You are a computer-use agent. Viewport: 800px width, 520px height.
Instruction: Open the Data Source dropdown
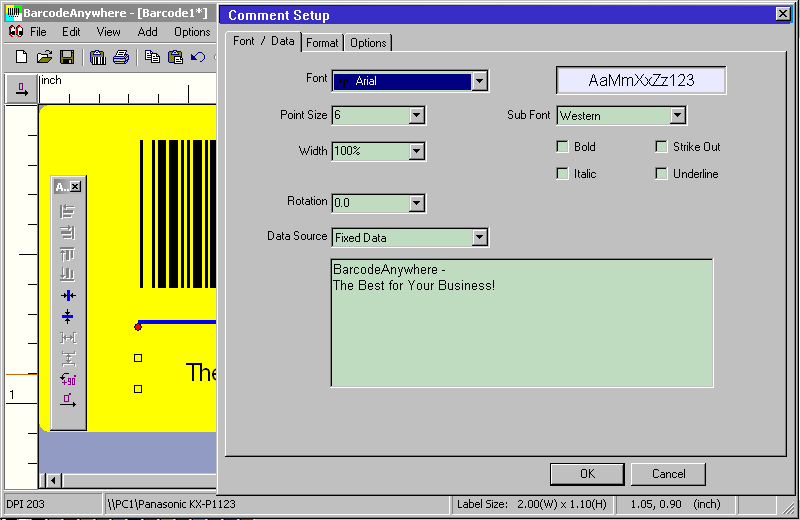coord(479,237)
